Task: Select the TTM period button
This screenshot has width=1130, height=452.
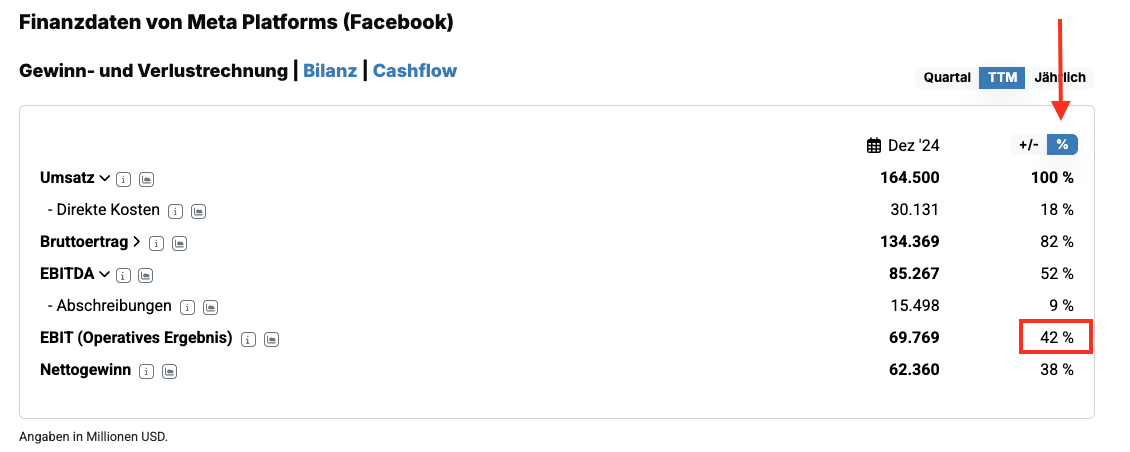Action: [1001, 77]
